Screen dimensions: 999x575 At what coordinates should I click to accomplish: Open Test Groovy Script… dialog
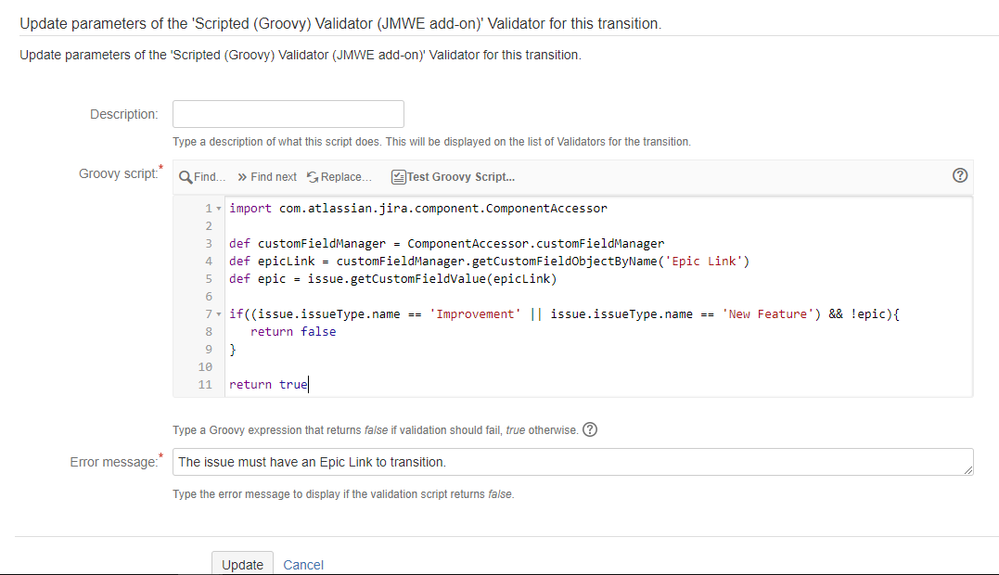click(453, 177)
